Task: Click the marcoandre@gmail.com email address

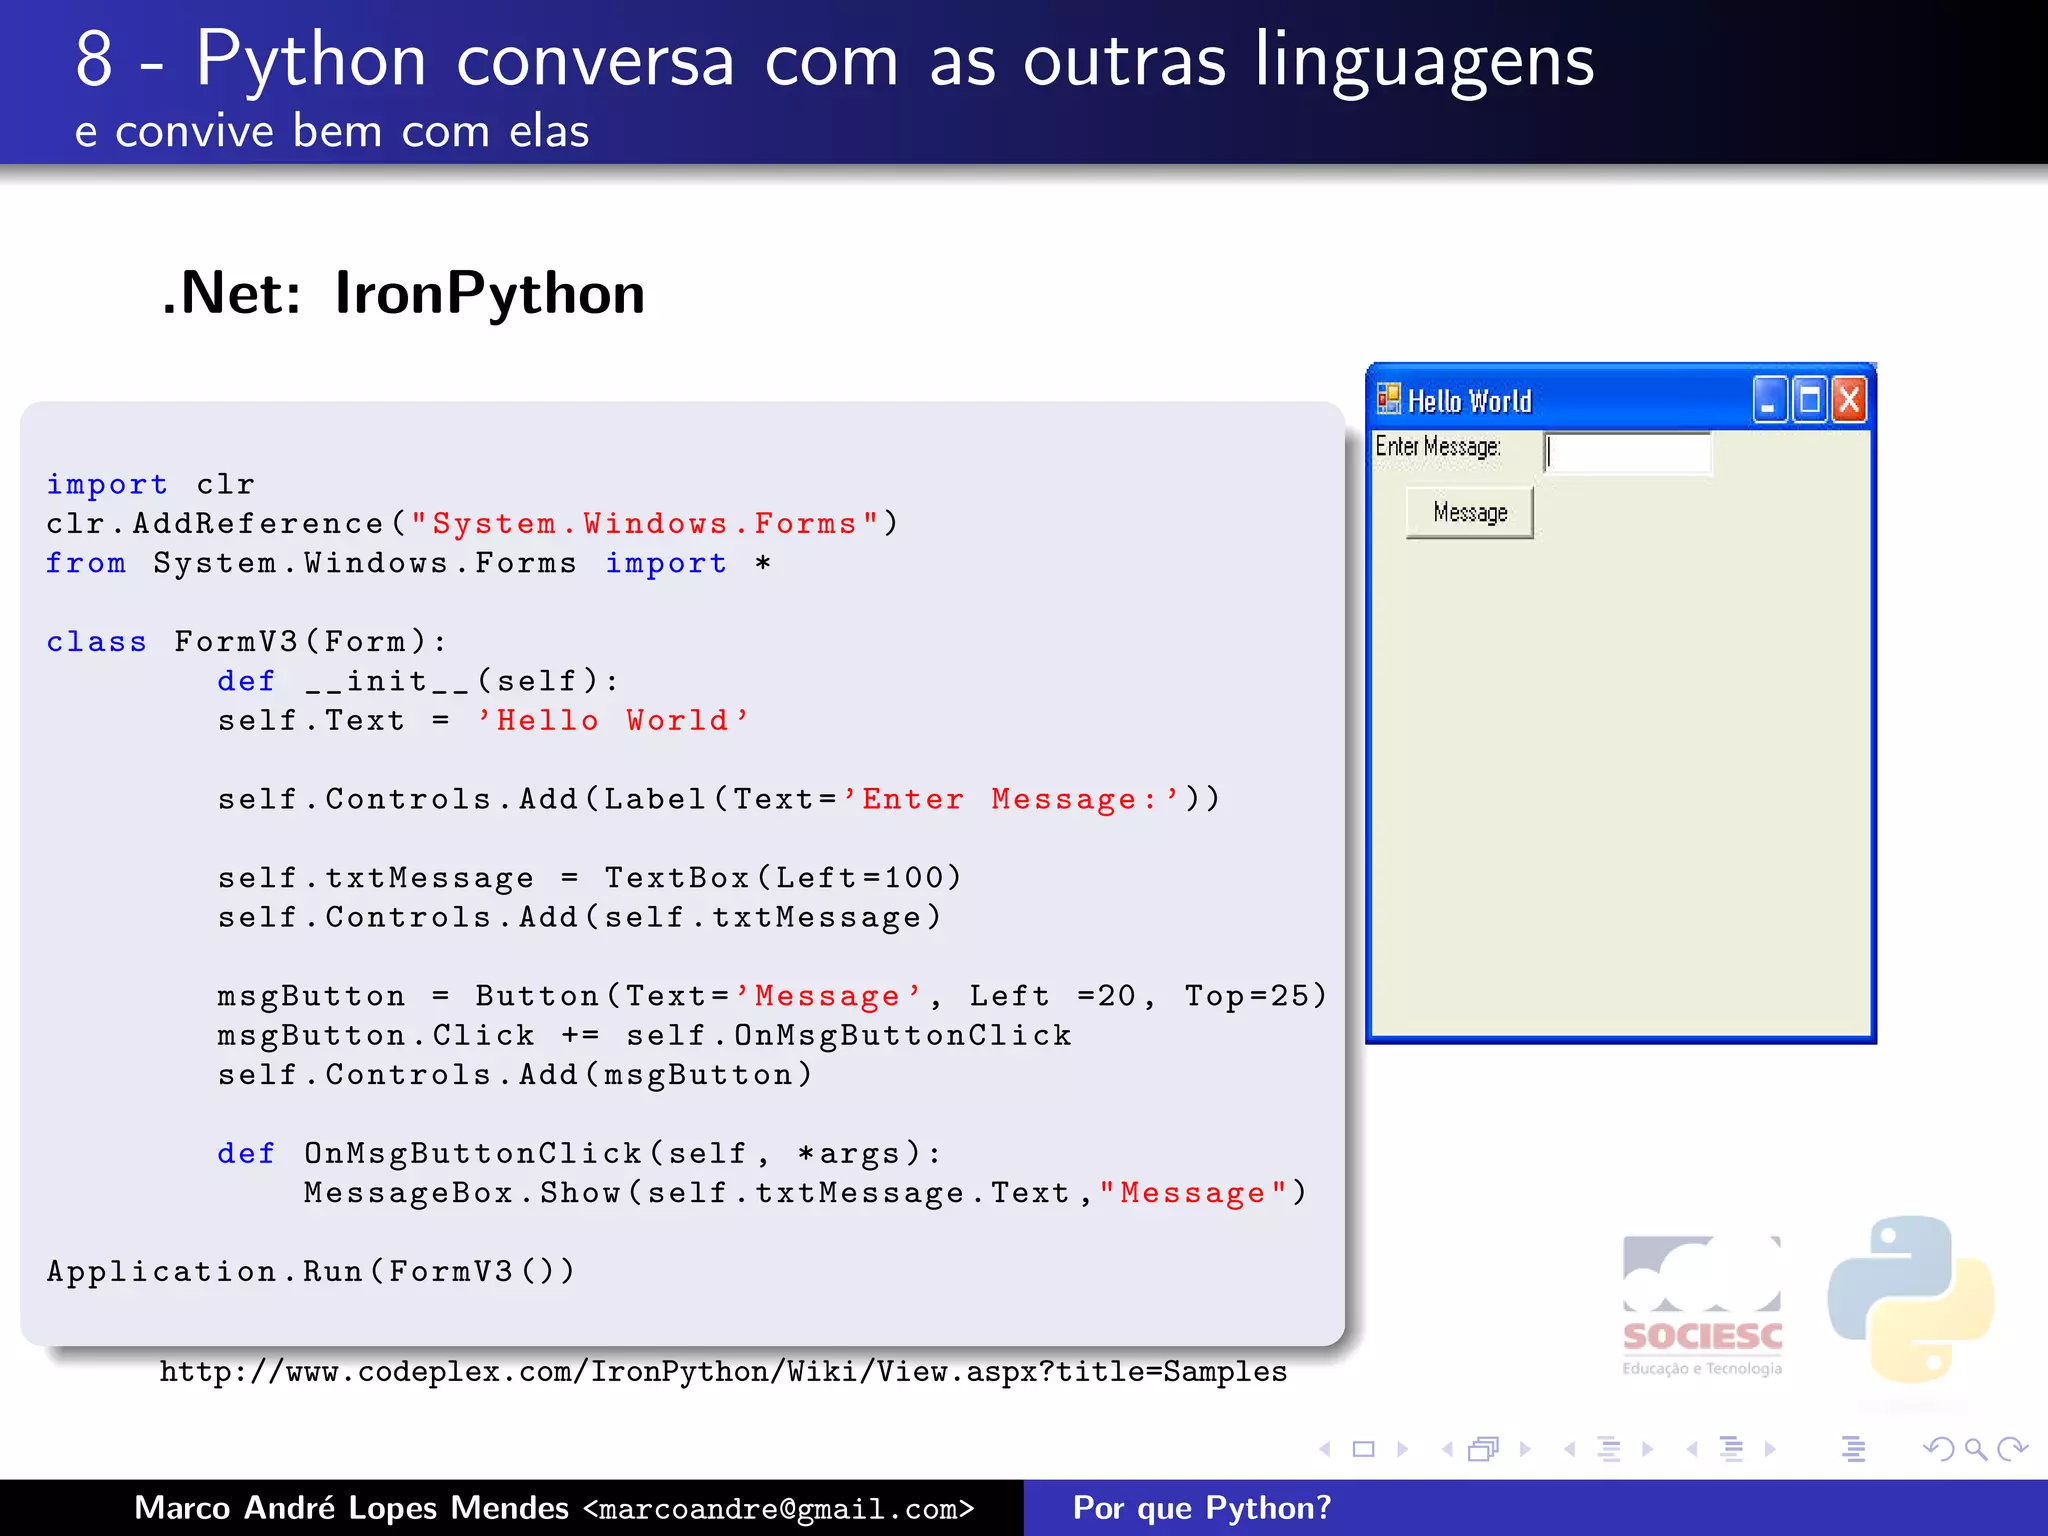Action: [778, 1509]
